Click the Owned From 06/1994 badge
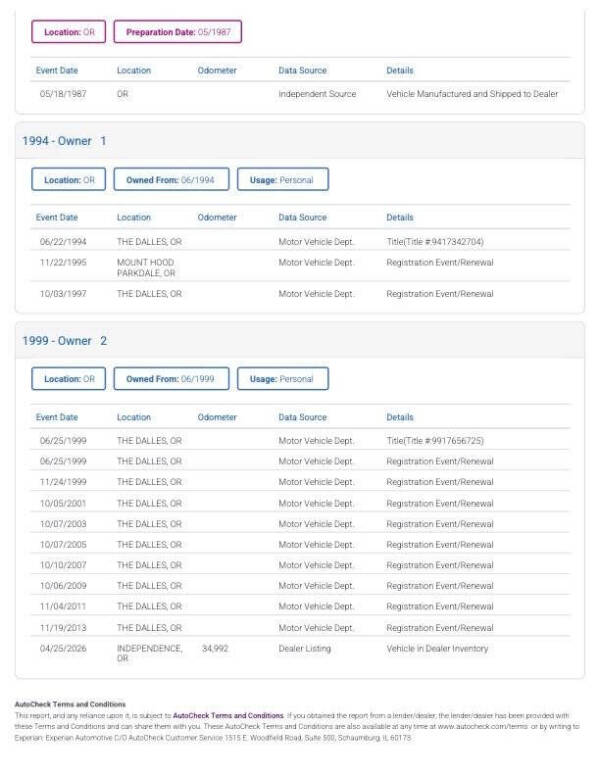 point(171,180)
